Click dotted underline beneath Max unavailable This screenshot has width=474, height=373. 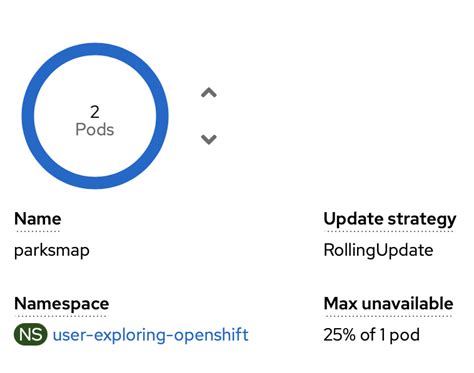coord(388,315)
